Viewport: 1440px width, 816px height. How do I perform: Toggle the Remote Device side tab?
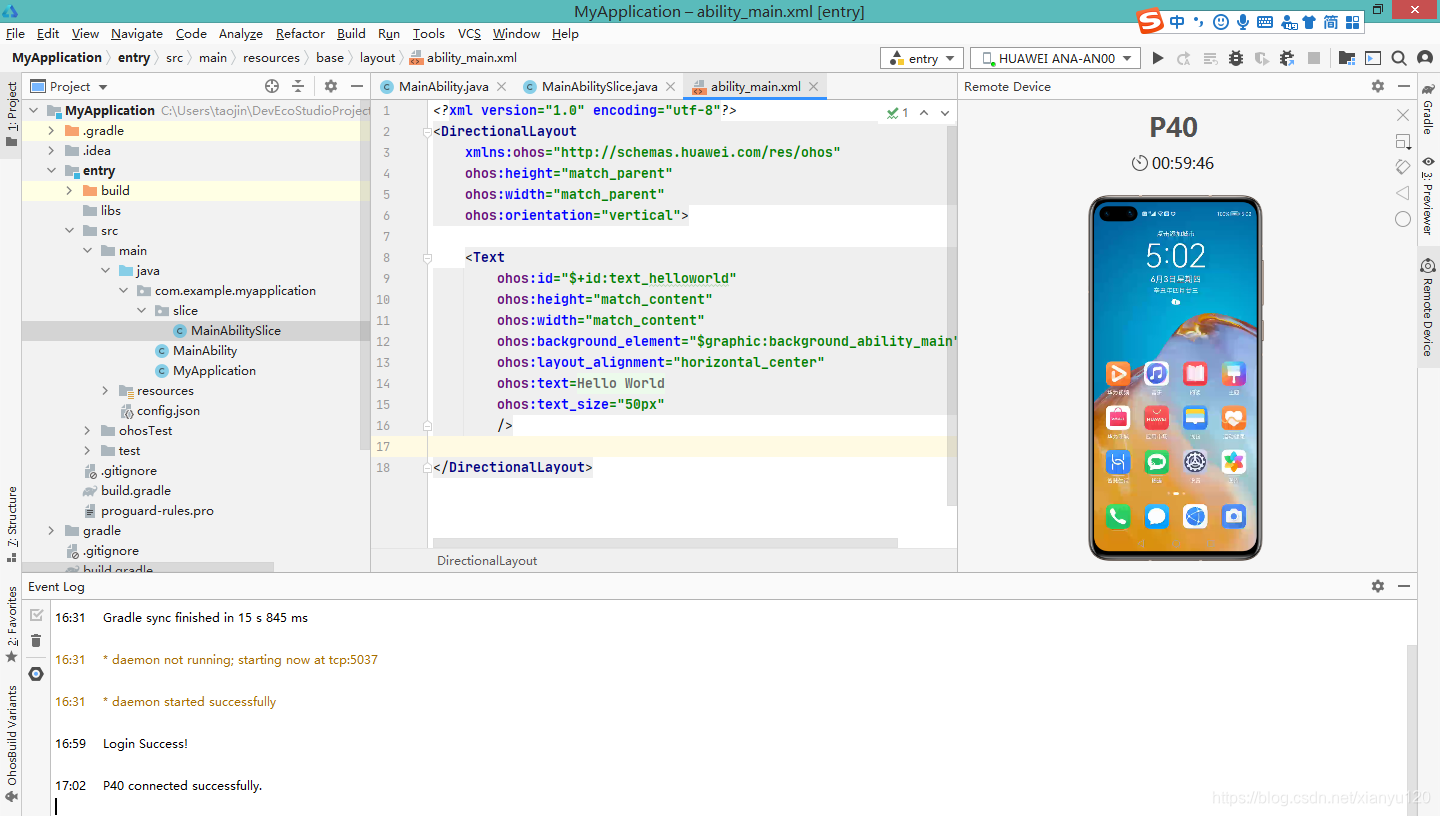pos(1428,309)
